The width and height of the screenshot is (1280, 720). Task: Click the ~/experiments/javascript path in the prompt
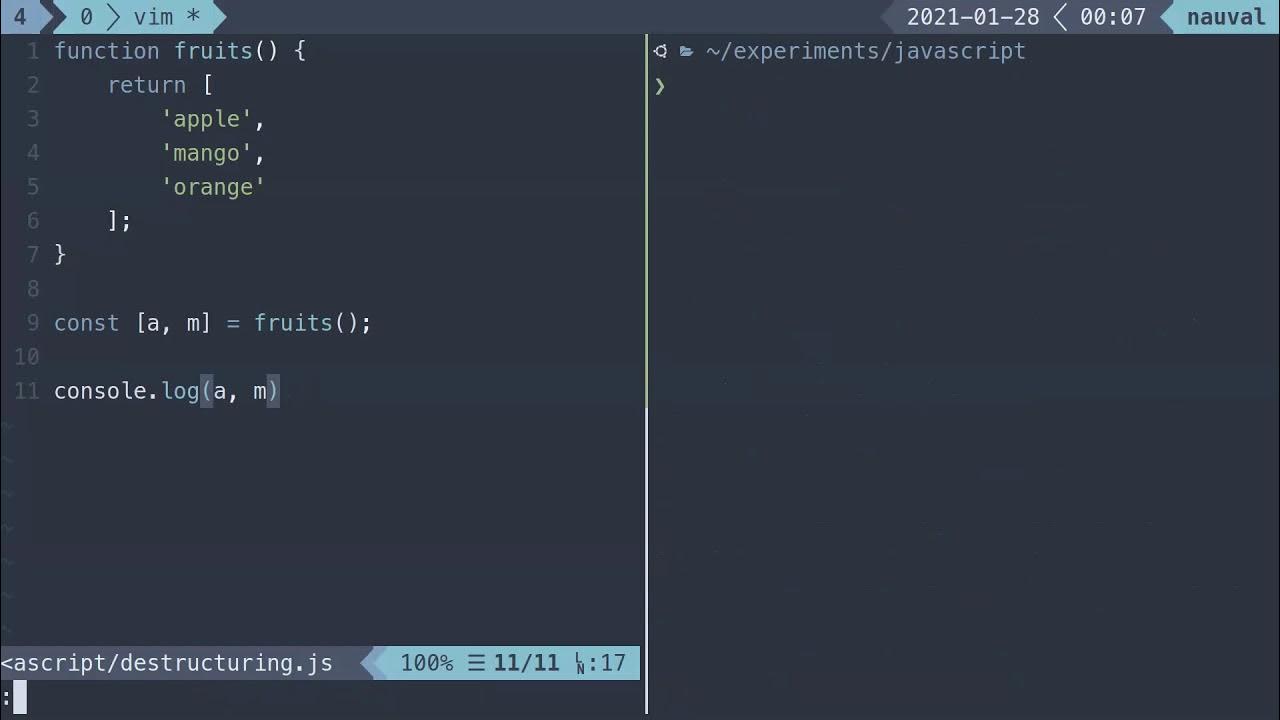pyautogui.click(x=865, y=51)
